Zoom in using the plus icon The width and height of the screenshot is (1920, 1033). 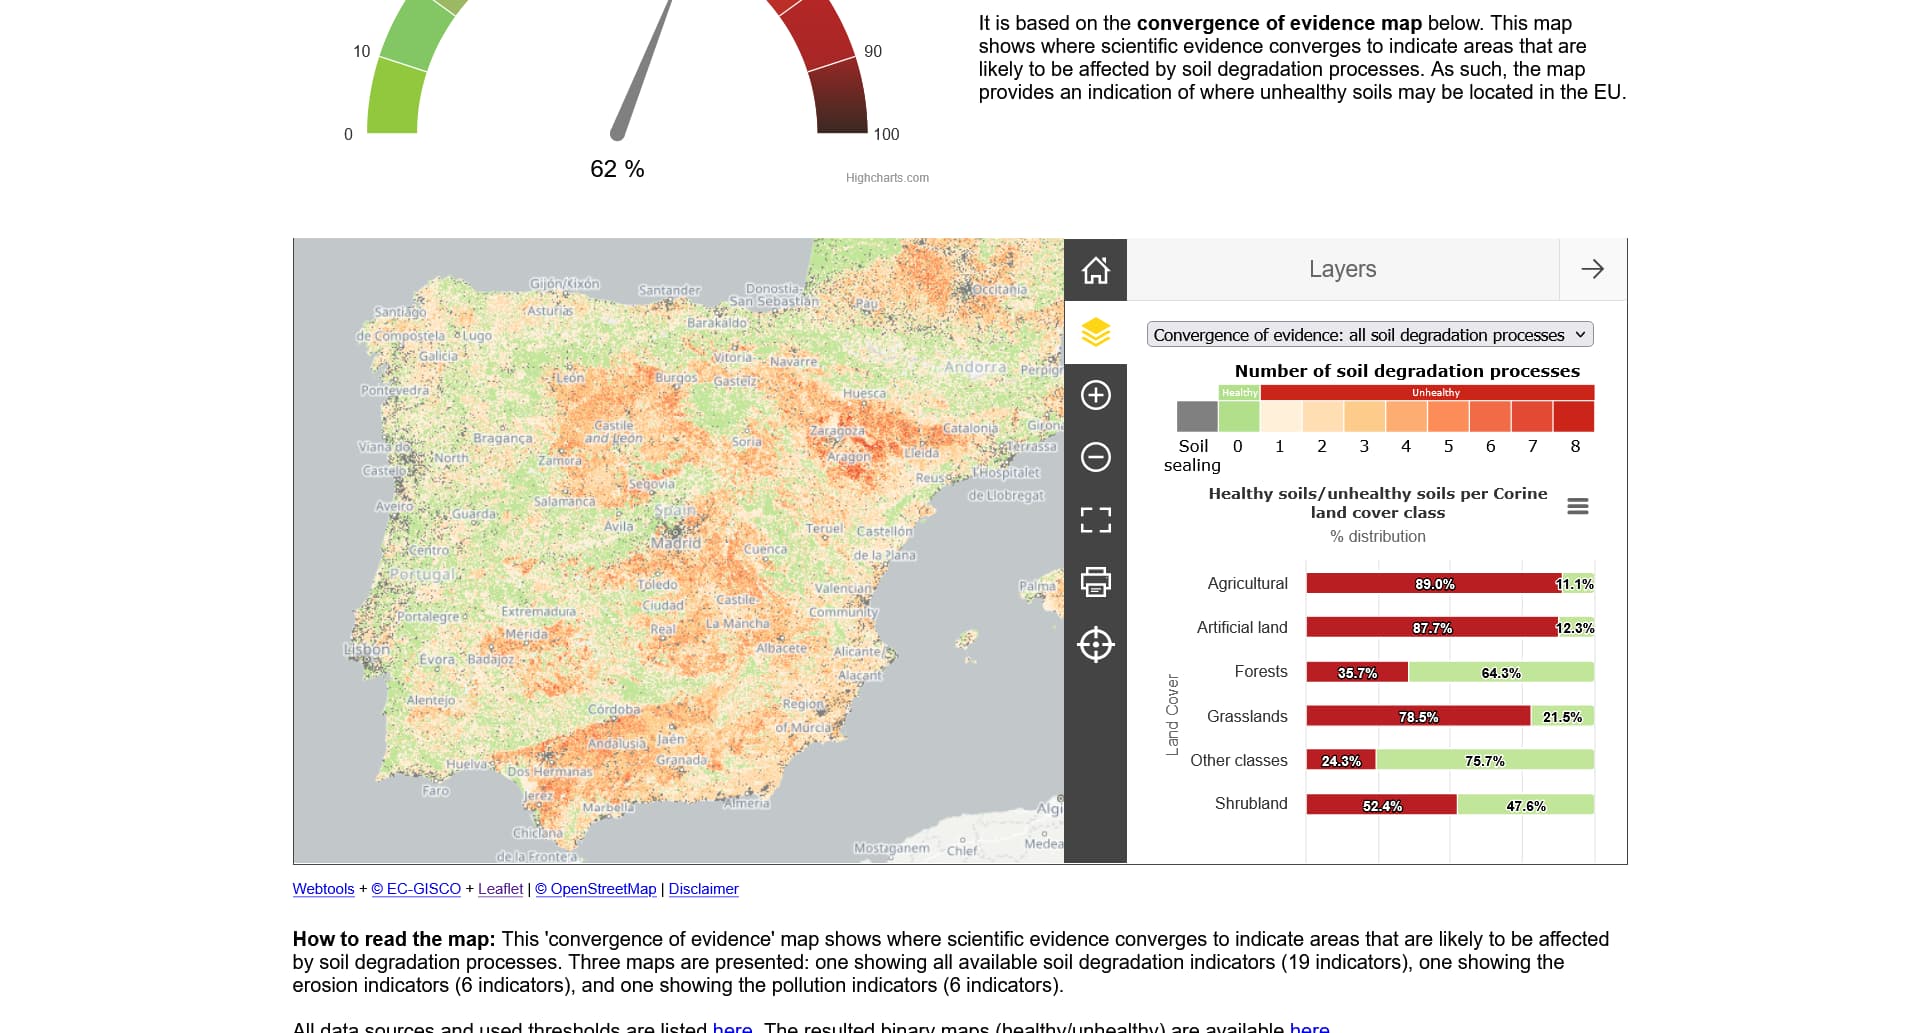pyautogui.click(x=1095, y=395)
